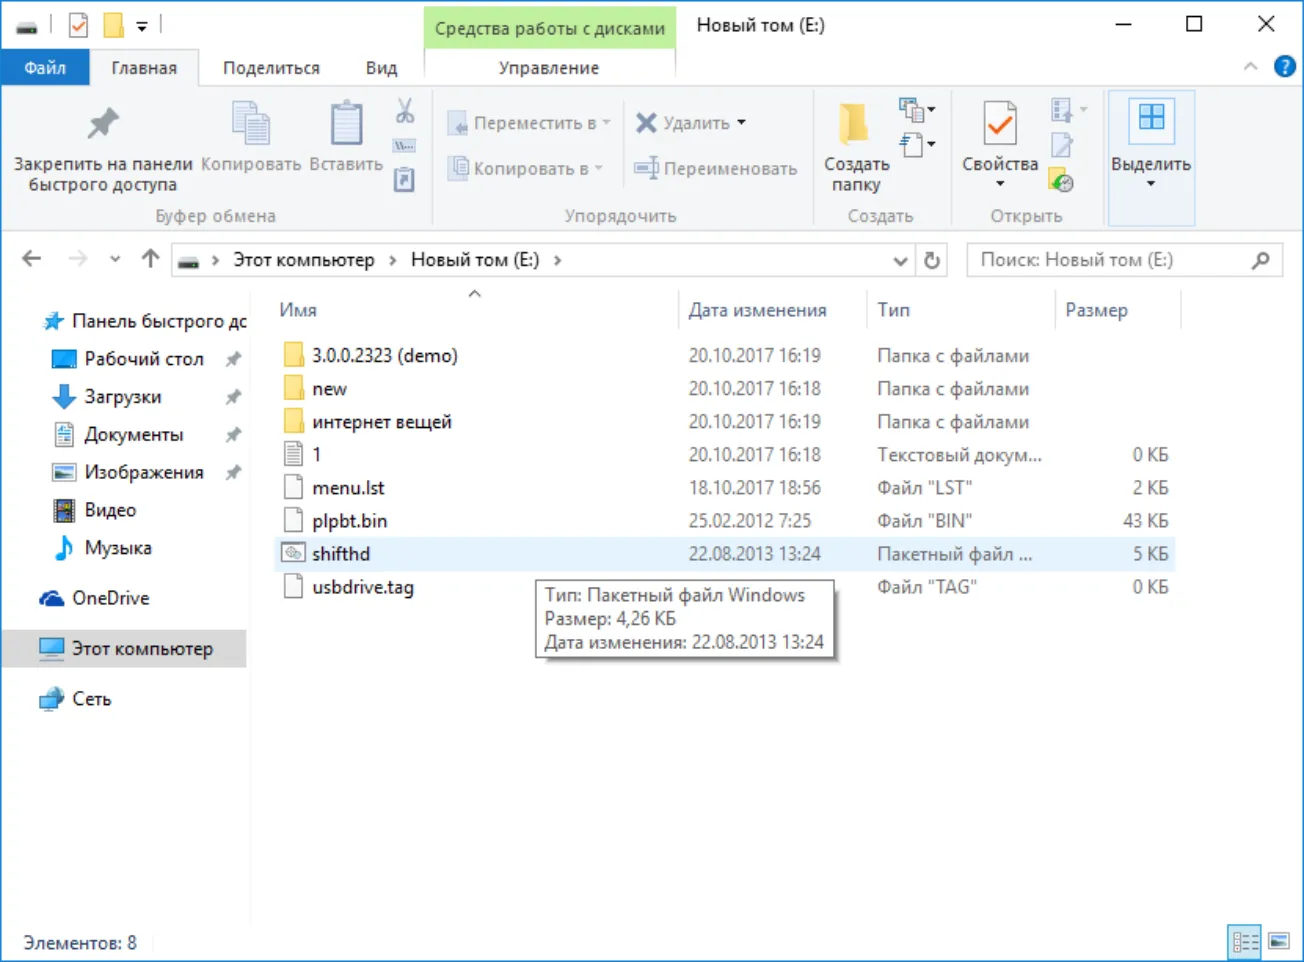Open the recent locations dropdown arrow

[115, 260]
